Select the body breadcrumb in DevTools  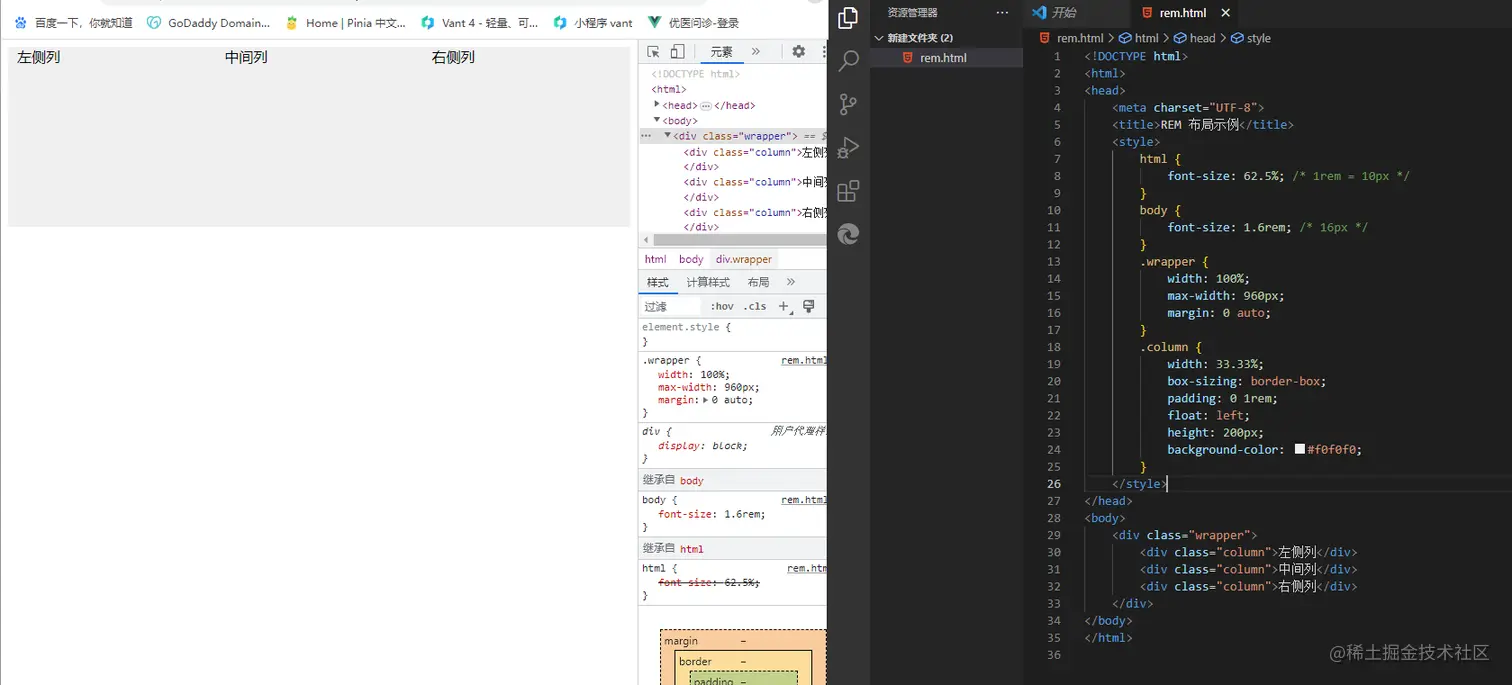point(691,259)
